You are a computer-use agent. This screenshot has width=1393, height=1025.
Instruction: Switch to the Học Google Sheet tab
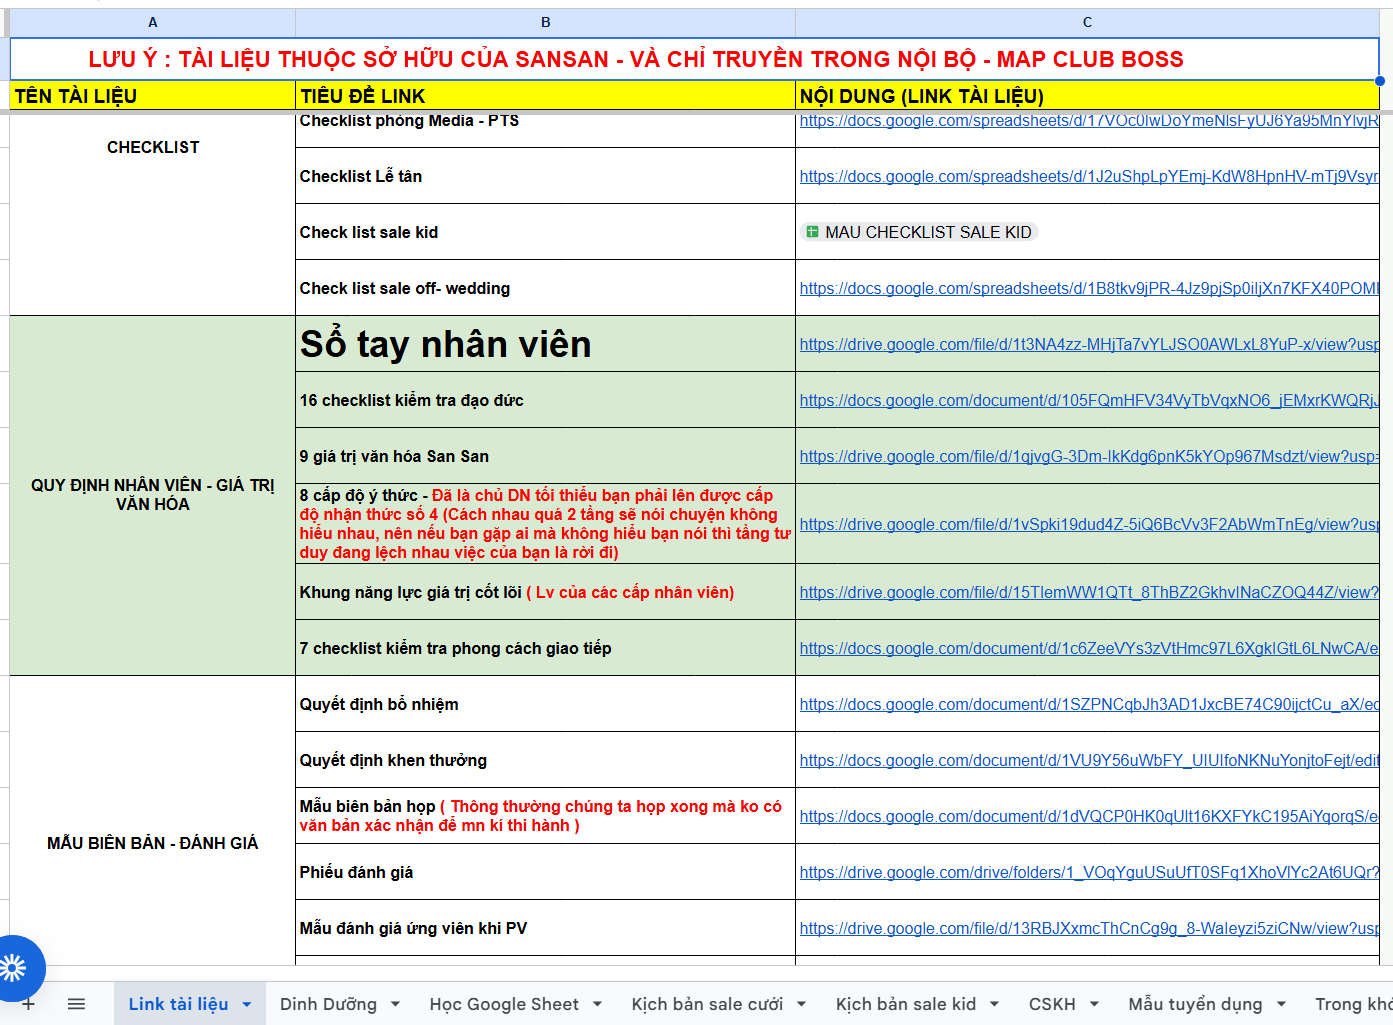coord(504,1004)
